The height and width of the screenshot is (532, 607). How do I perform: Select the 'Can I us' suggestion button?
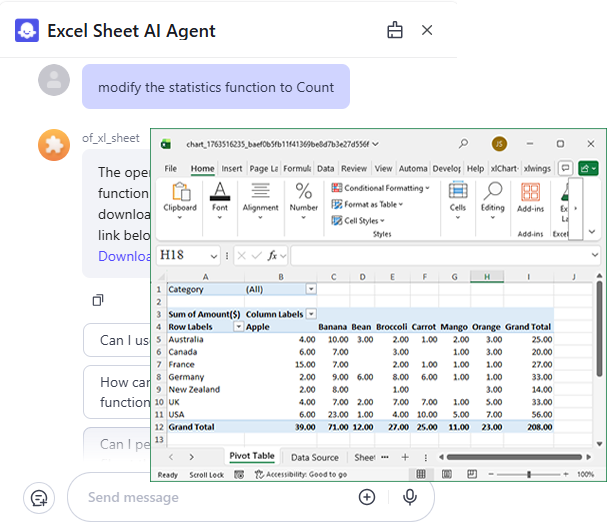(117, 340)
